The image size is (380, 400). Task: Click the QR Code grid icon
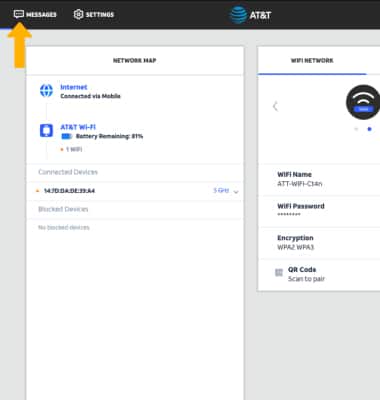click(x=279, y=273)
